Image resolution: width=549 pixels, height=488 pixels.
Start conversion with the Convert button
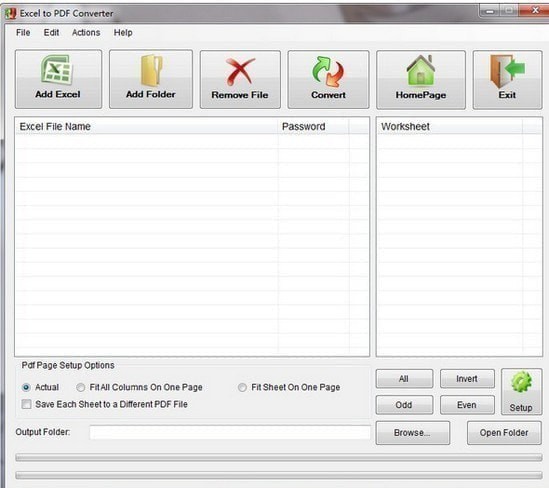328,79
